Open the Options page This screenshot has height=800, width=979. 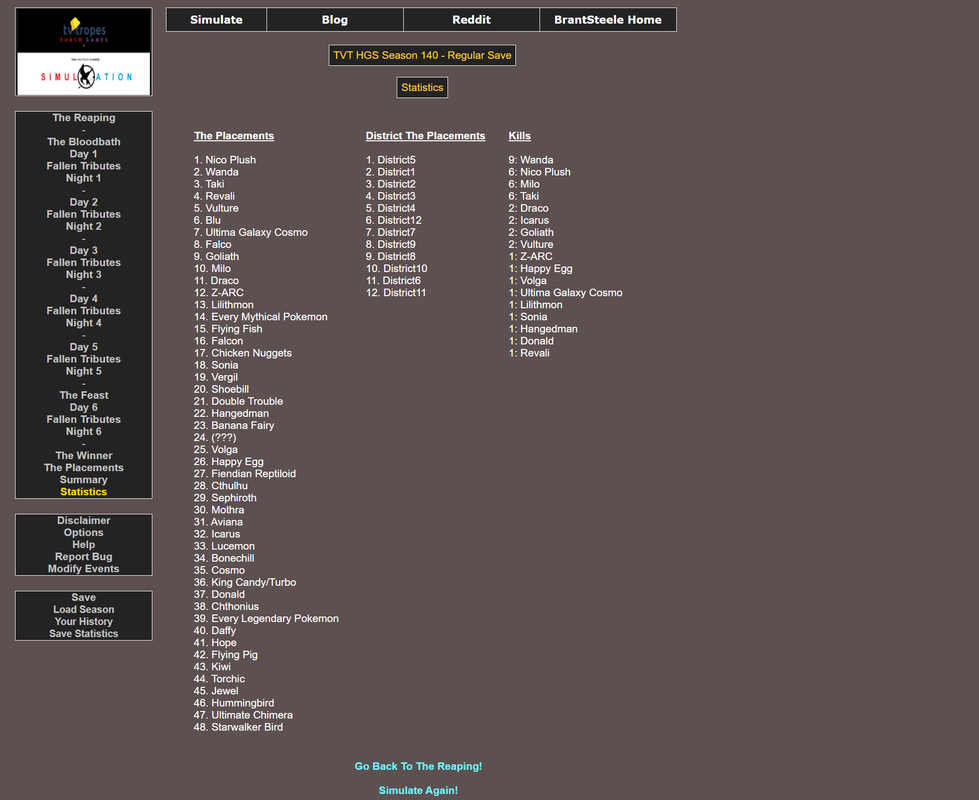84,533
